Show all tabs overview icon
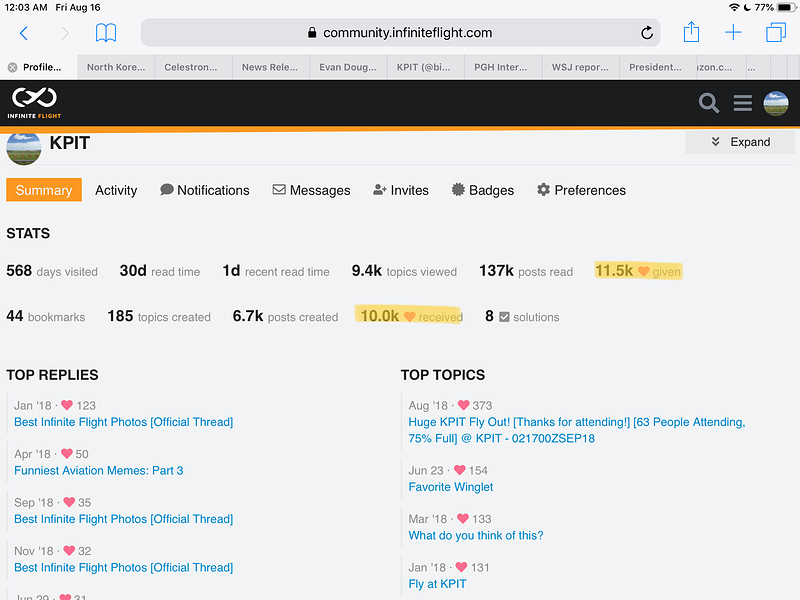 tap(775, 33)
